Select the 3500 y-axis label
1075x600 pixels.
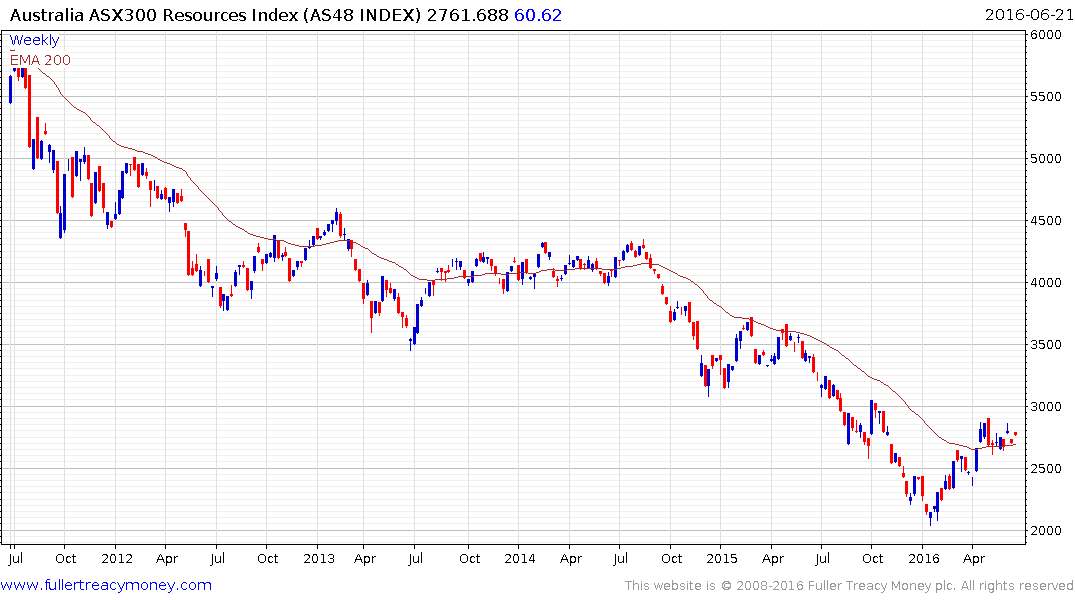pos(1046,344)
